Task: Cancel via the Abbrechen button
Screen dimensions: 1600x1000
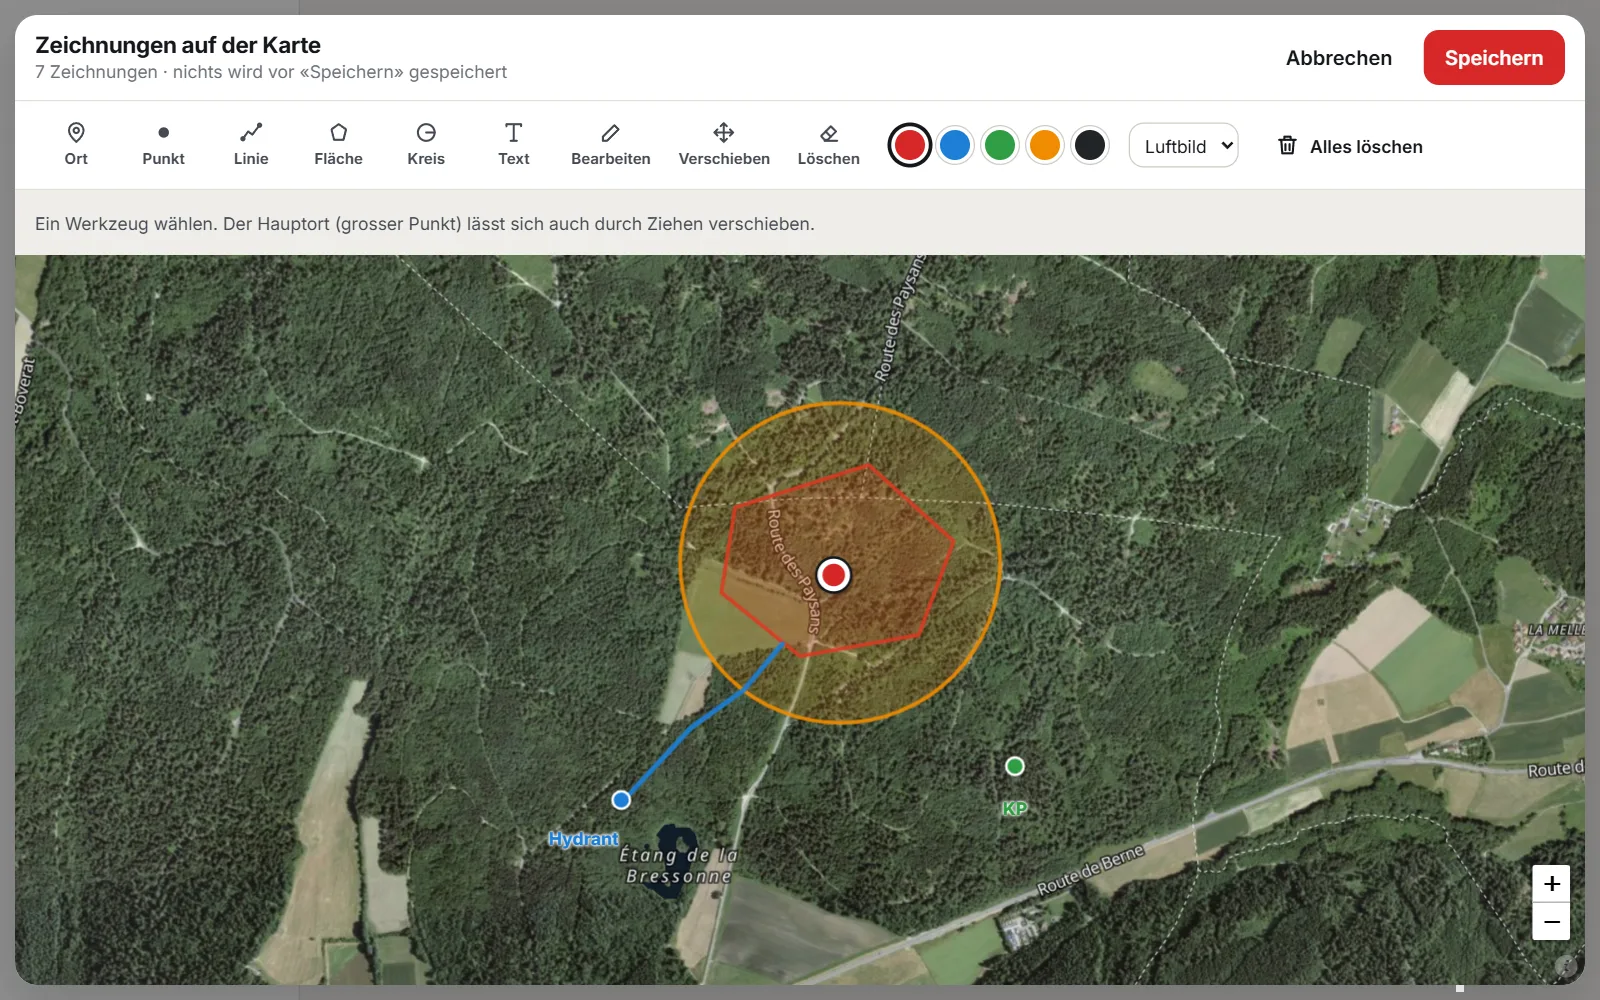Action: (1339, 58)
